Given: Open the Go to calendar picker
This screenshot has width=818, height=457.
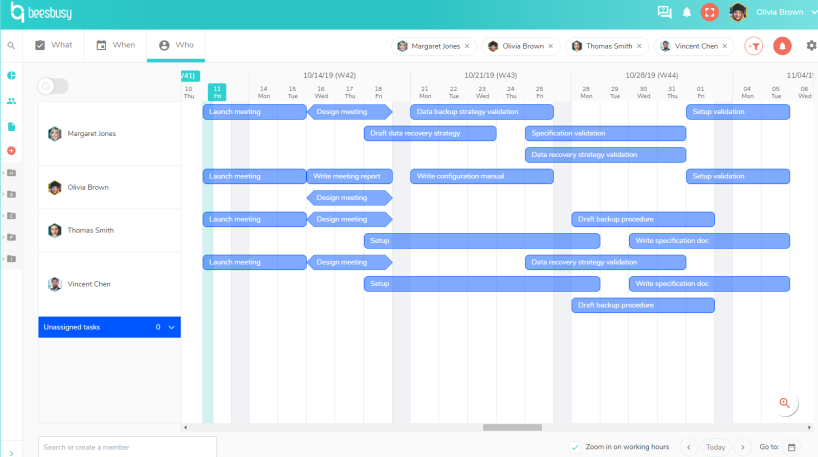Looking at the screenshot, I should tap(791, 447).
